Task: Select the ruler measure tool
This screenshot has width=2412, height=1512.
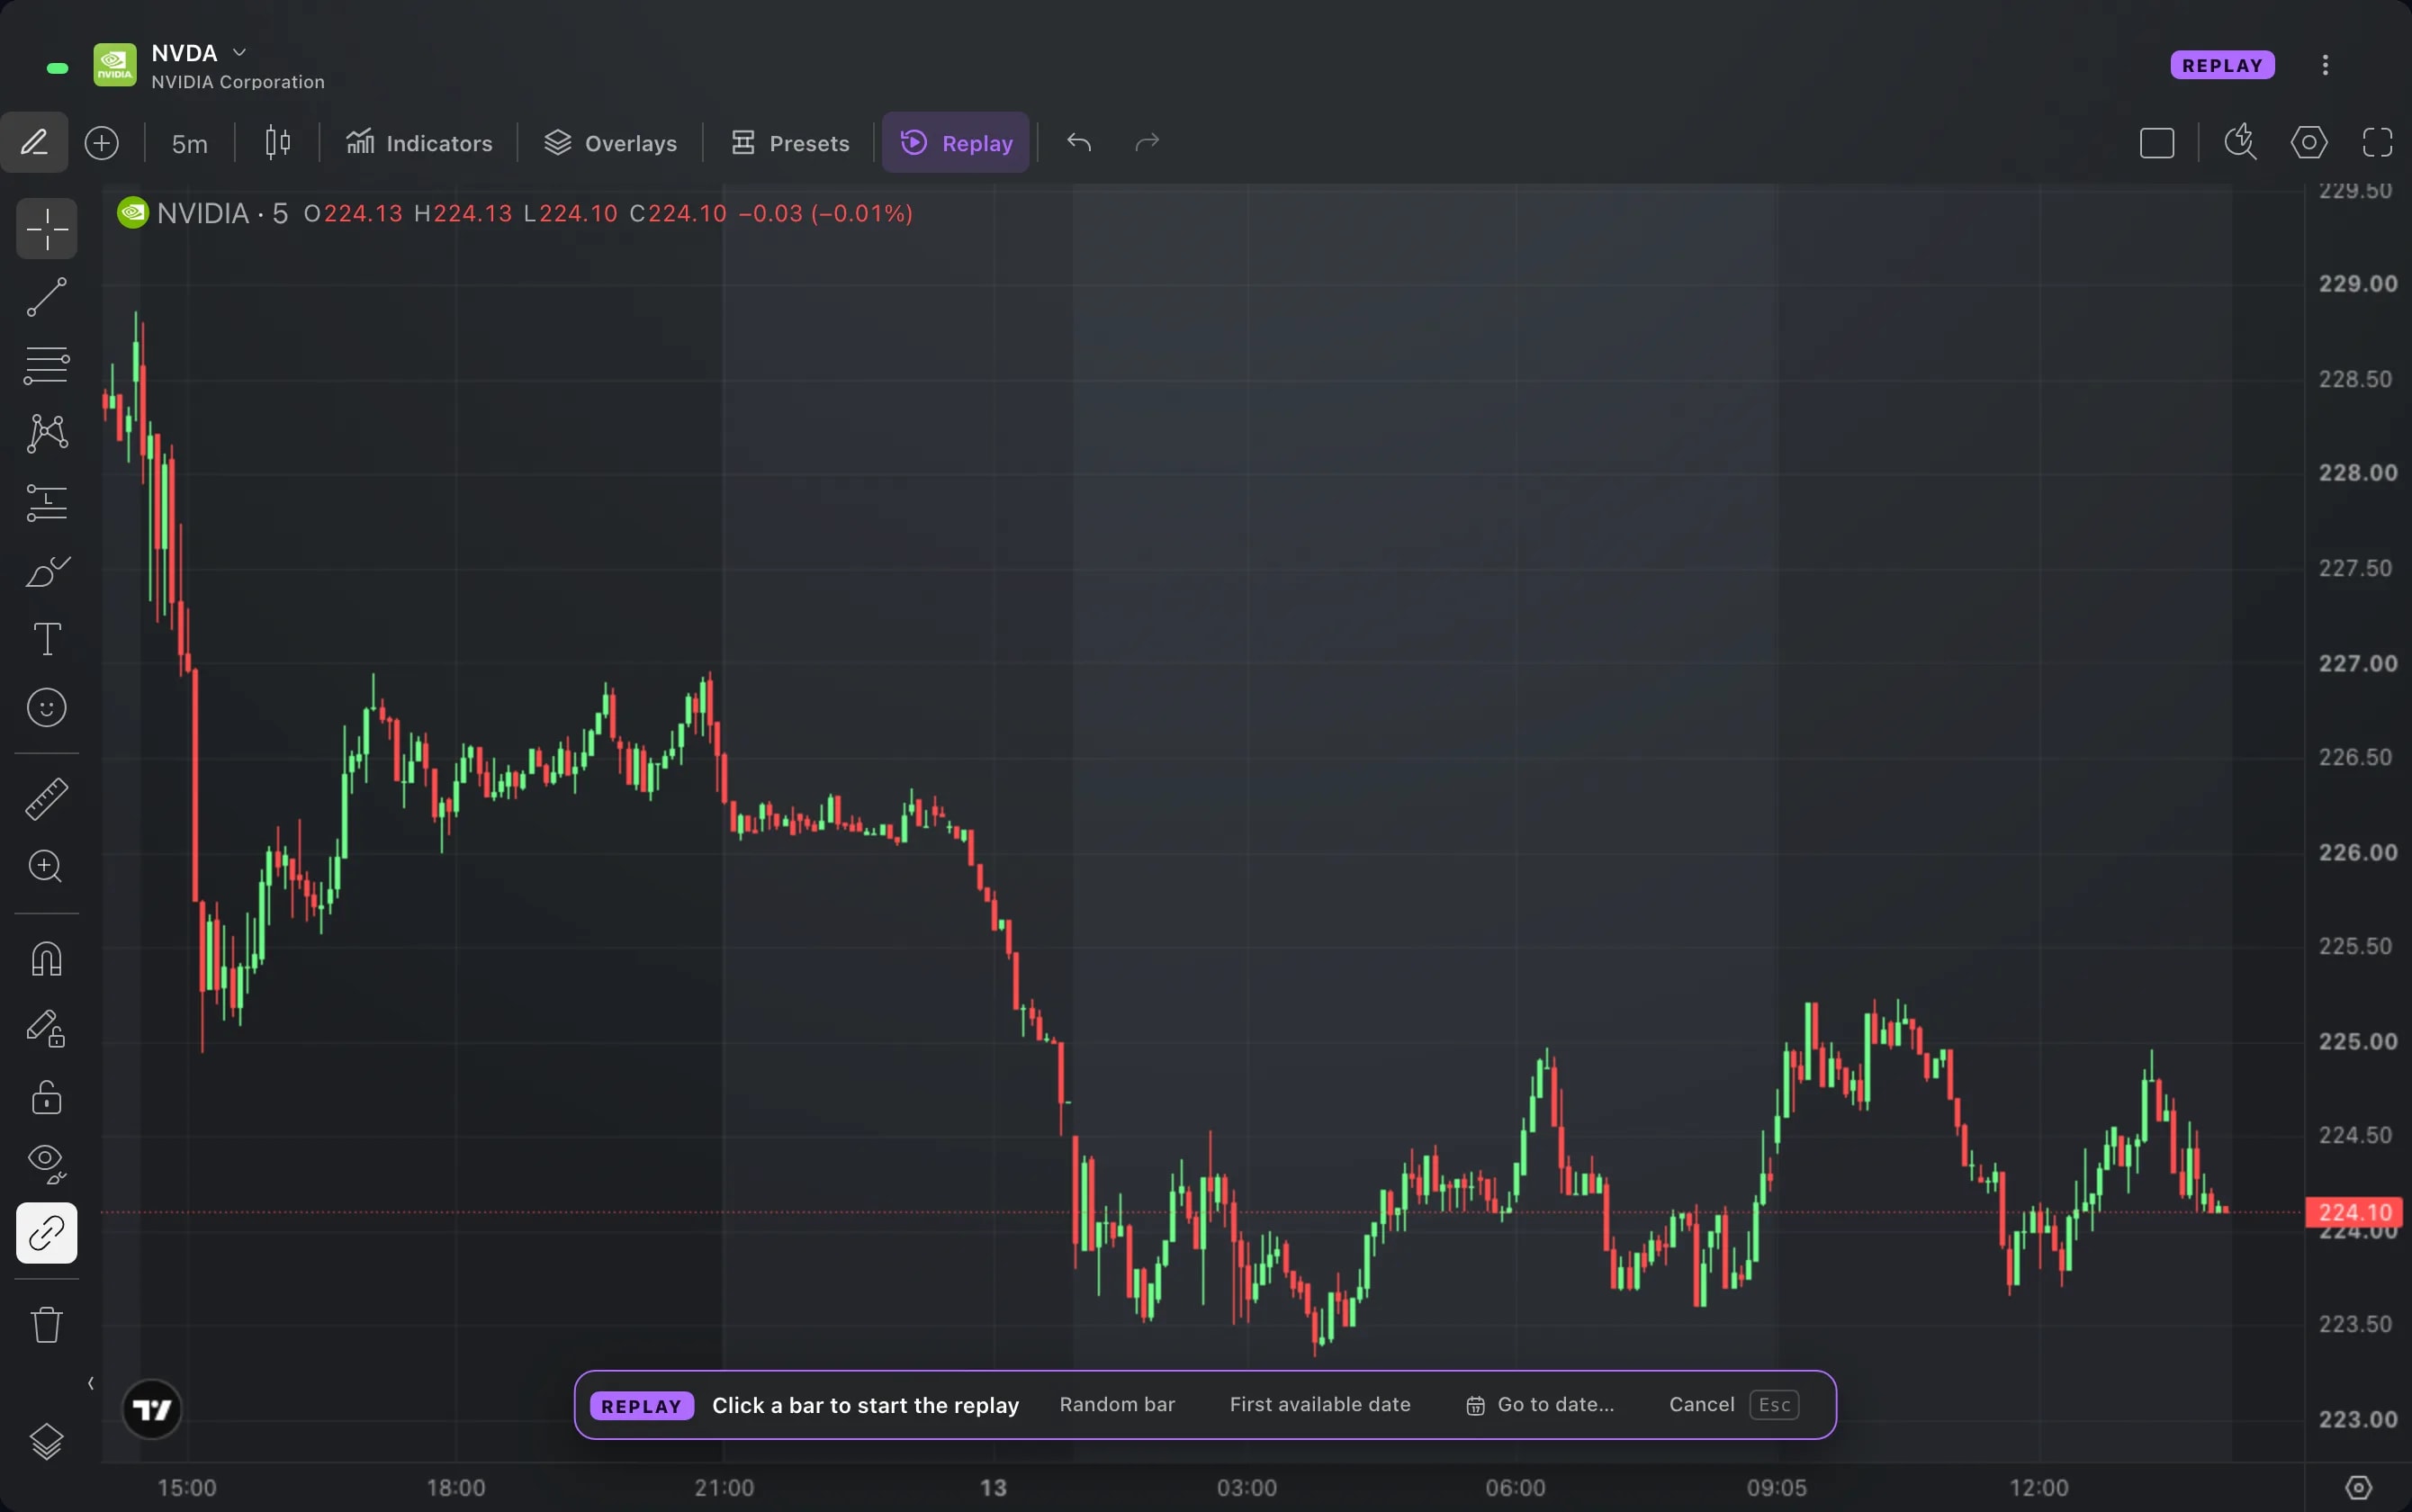Action: coord(46,799)
